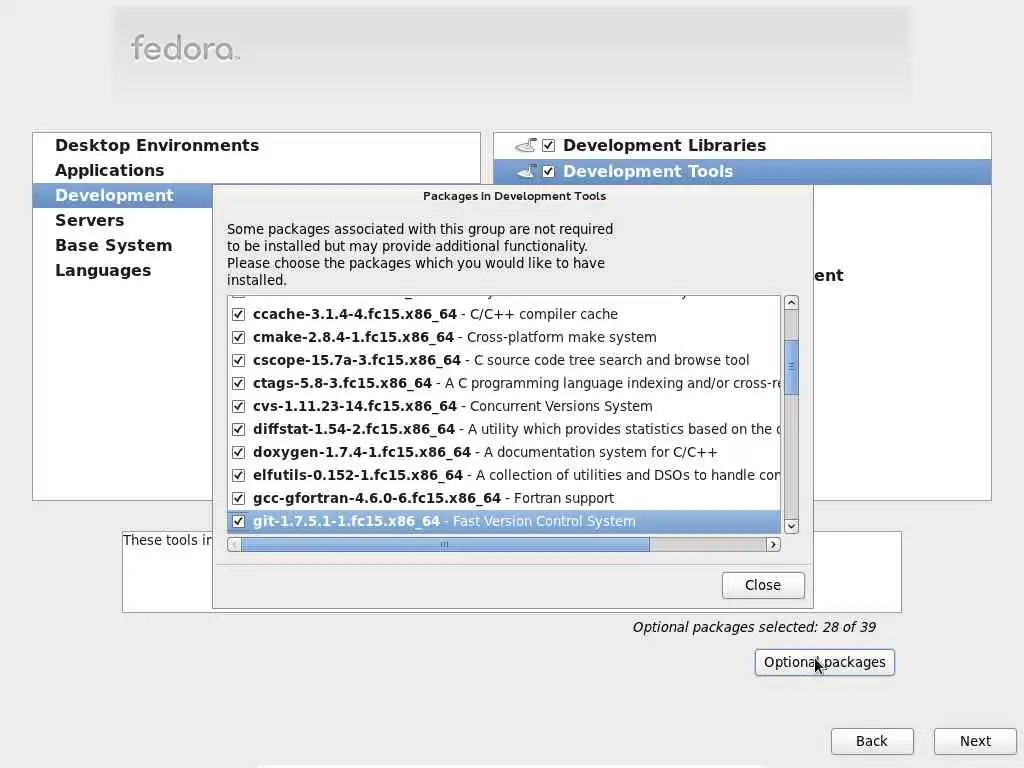Click the horizontal scroll right arrow

tap(773, 545)
